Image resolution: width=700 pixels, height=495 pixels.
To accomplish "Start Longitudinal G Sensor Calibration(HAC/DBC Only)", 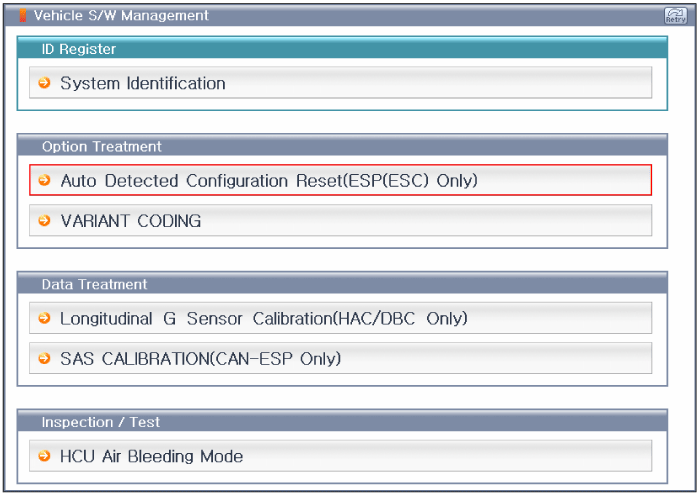I will (341, 318).
